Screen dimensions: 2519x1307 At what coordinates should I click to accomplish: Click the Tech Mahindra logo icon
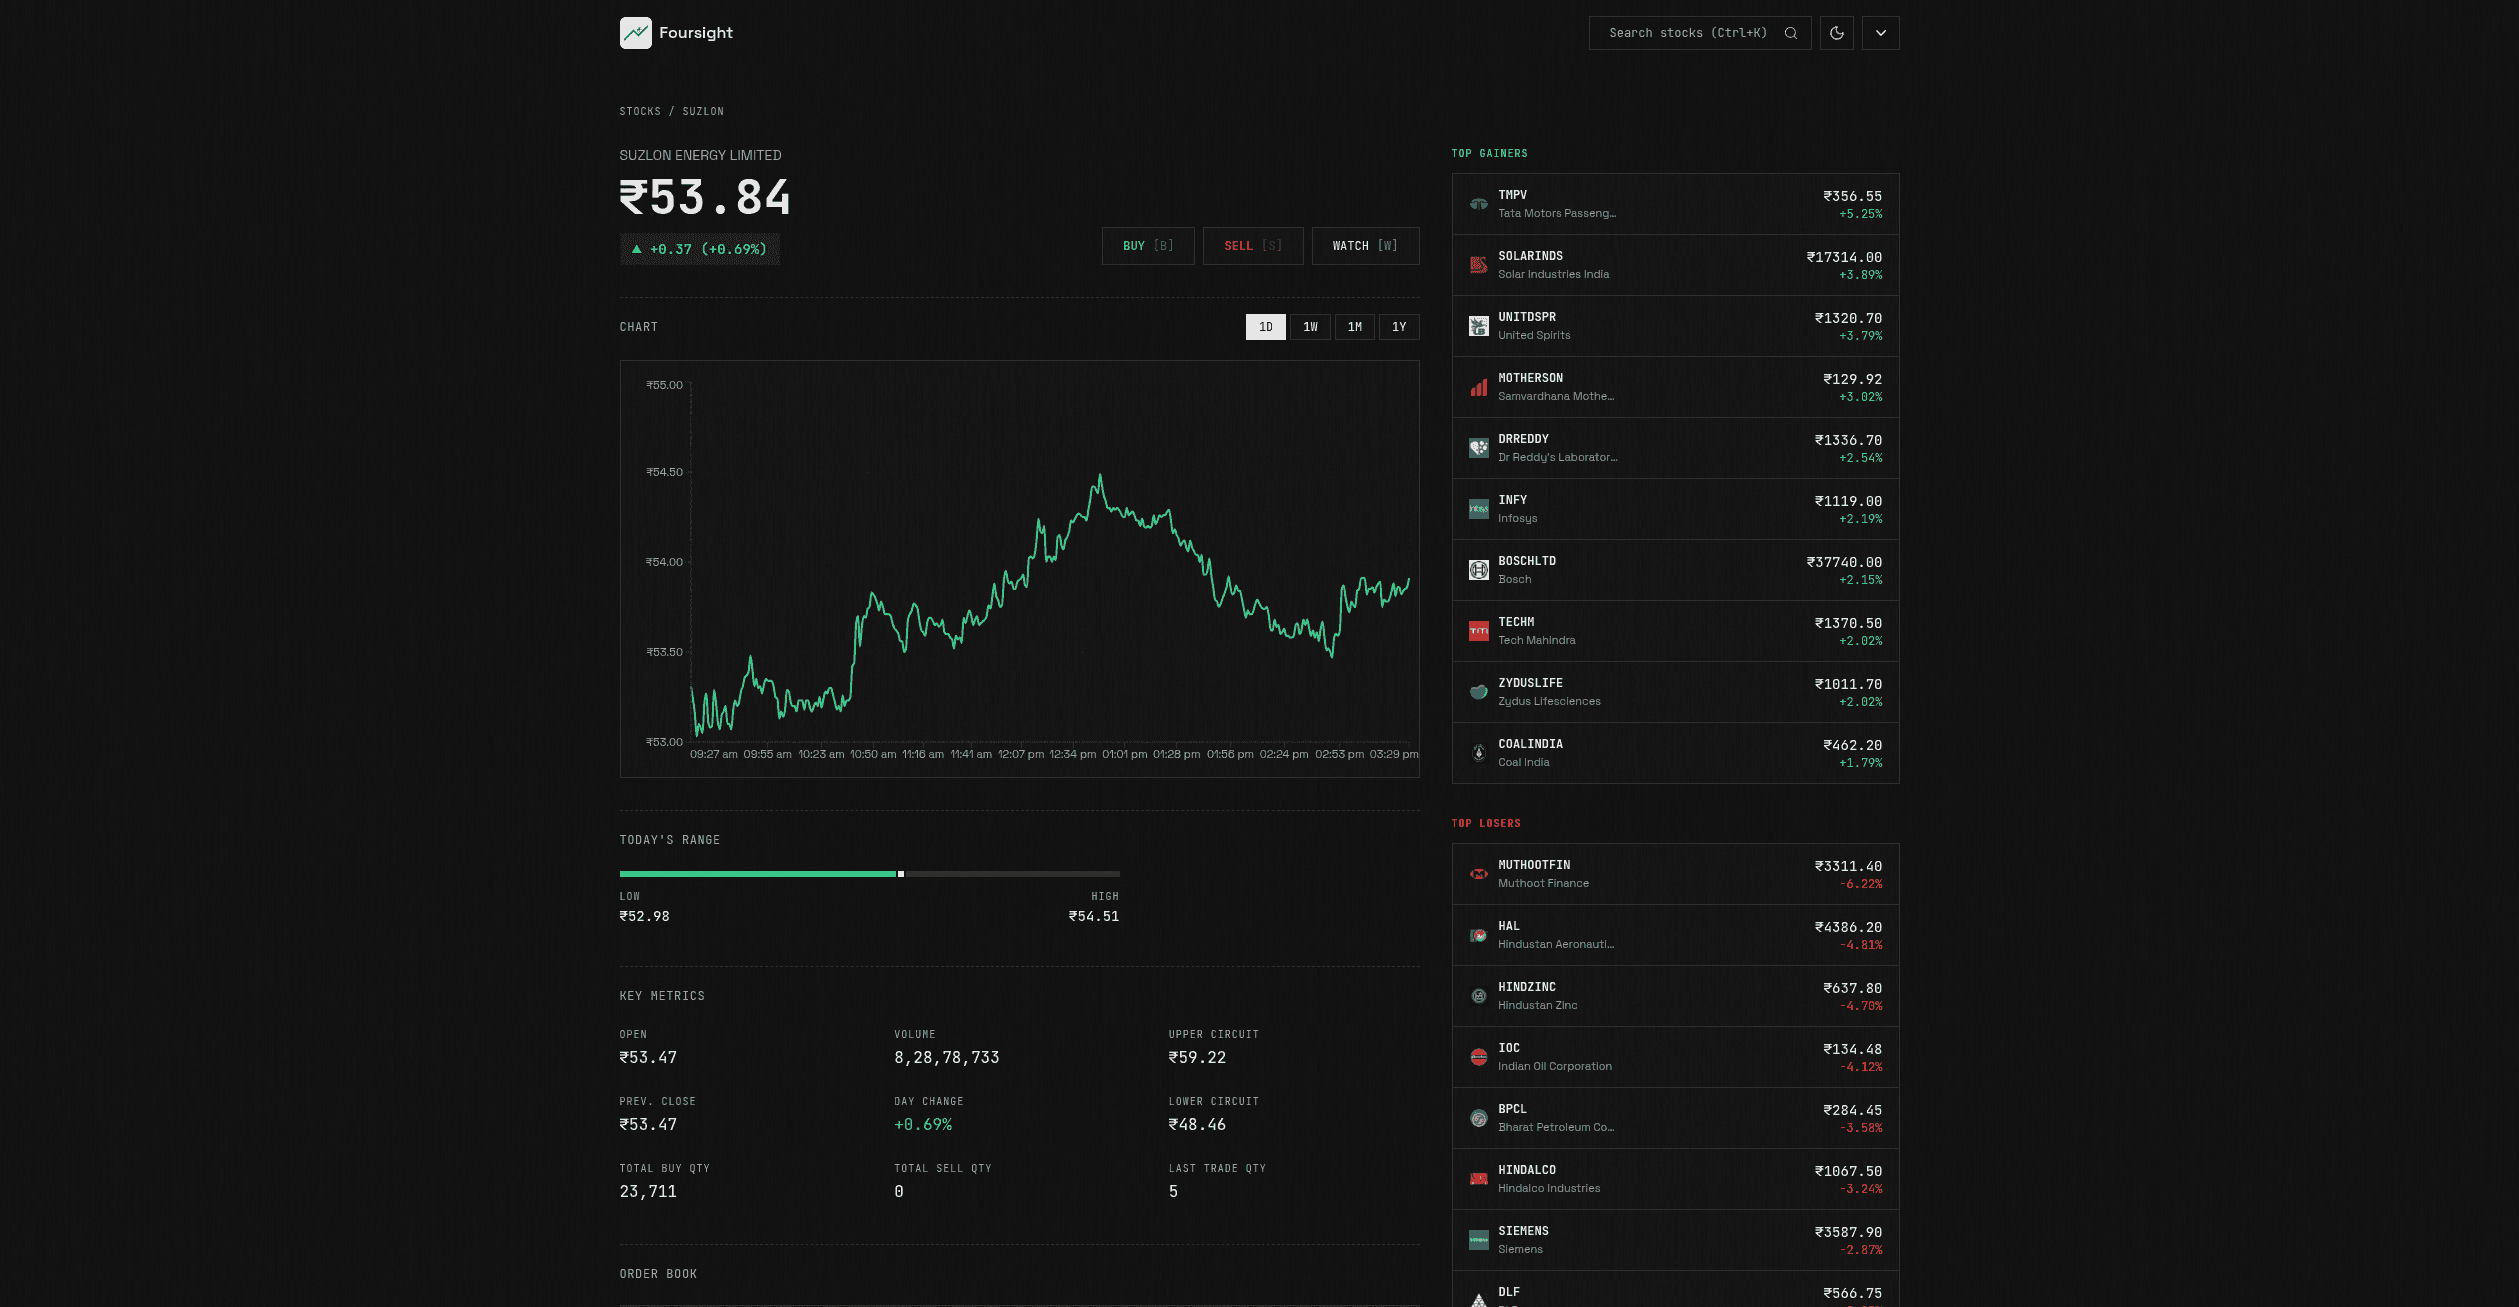pos(1478,631)
